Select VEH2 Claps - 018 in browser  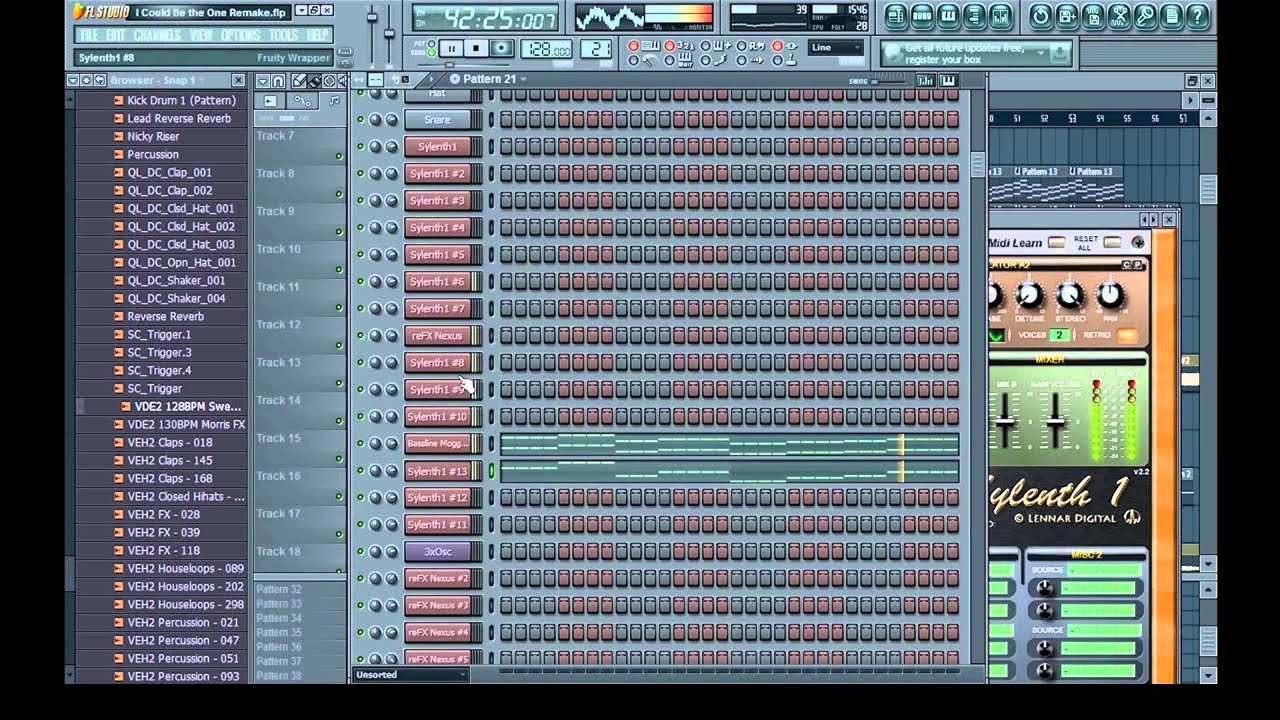click(x=170, y=442)
